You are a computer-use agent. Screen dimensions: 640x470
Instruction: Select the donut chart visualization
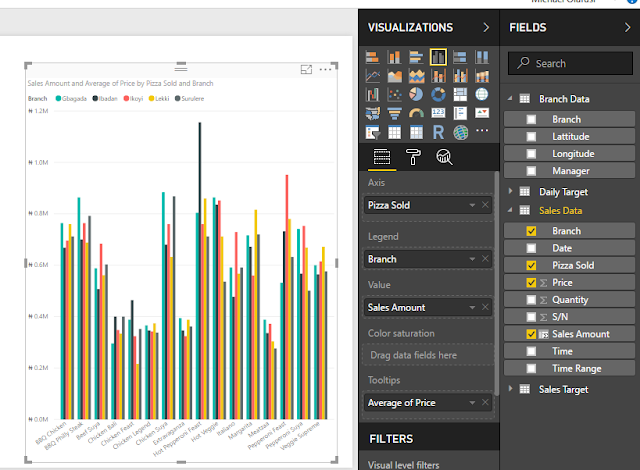438,95
